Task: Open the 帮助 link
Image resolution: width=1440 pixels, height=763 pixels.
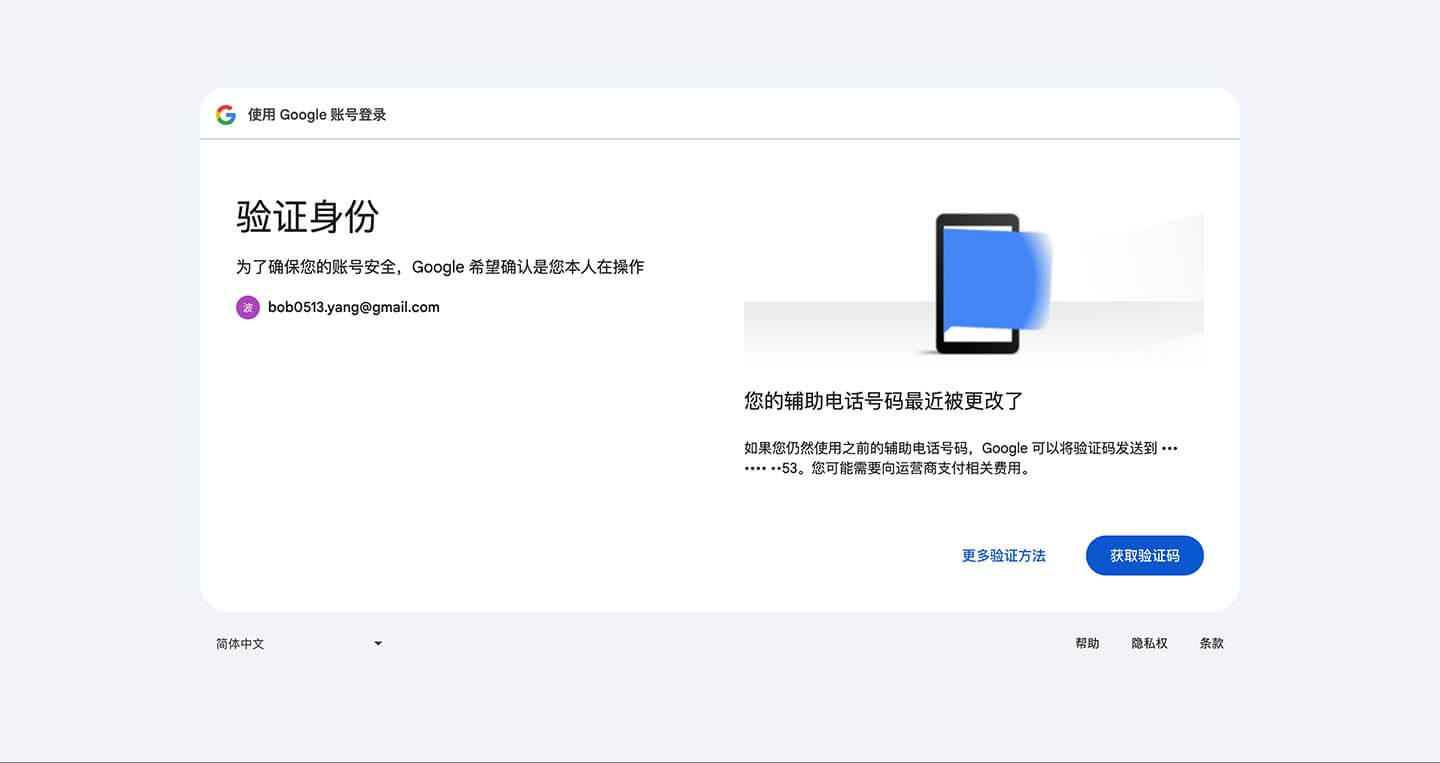Action: 1087,644
